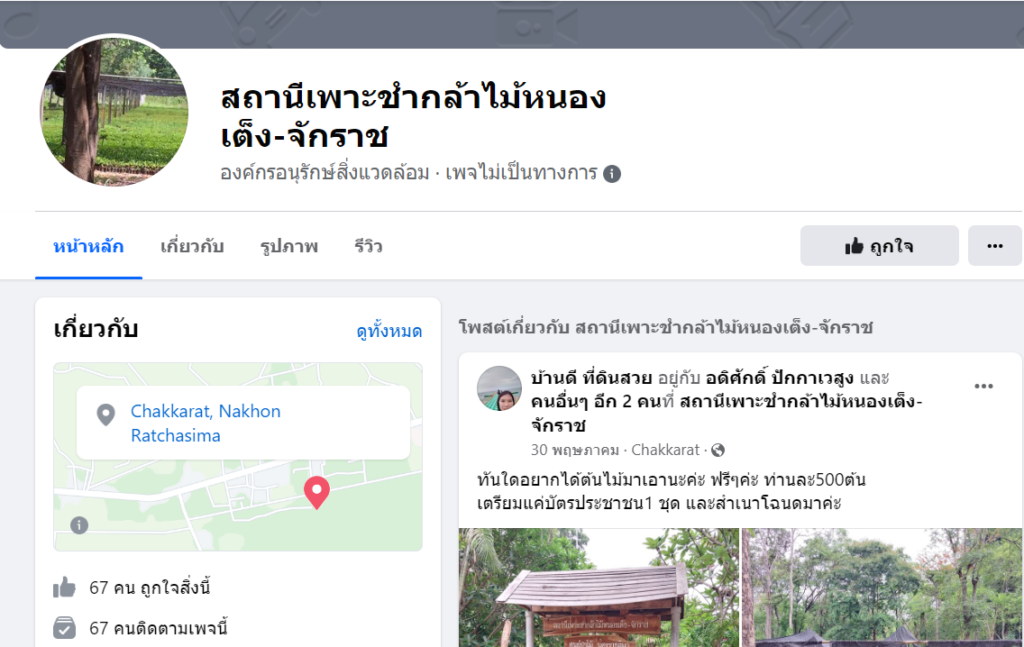Click the thumbs-up icon beside 67 likes
The height and width of the screenshot is (647, 1024).
click(x=64, y=588)
